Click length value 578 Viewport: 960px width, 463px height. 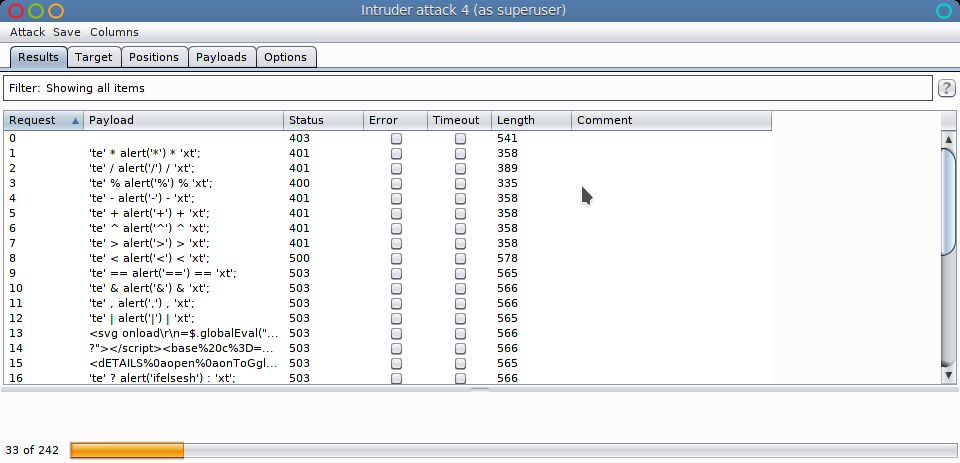tap(507, 258)
